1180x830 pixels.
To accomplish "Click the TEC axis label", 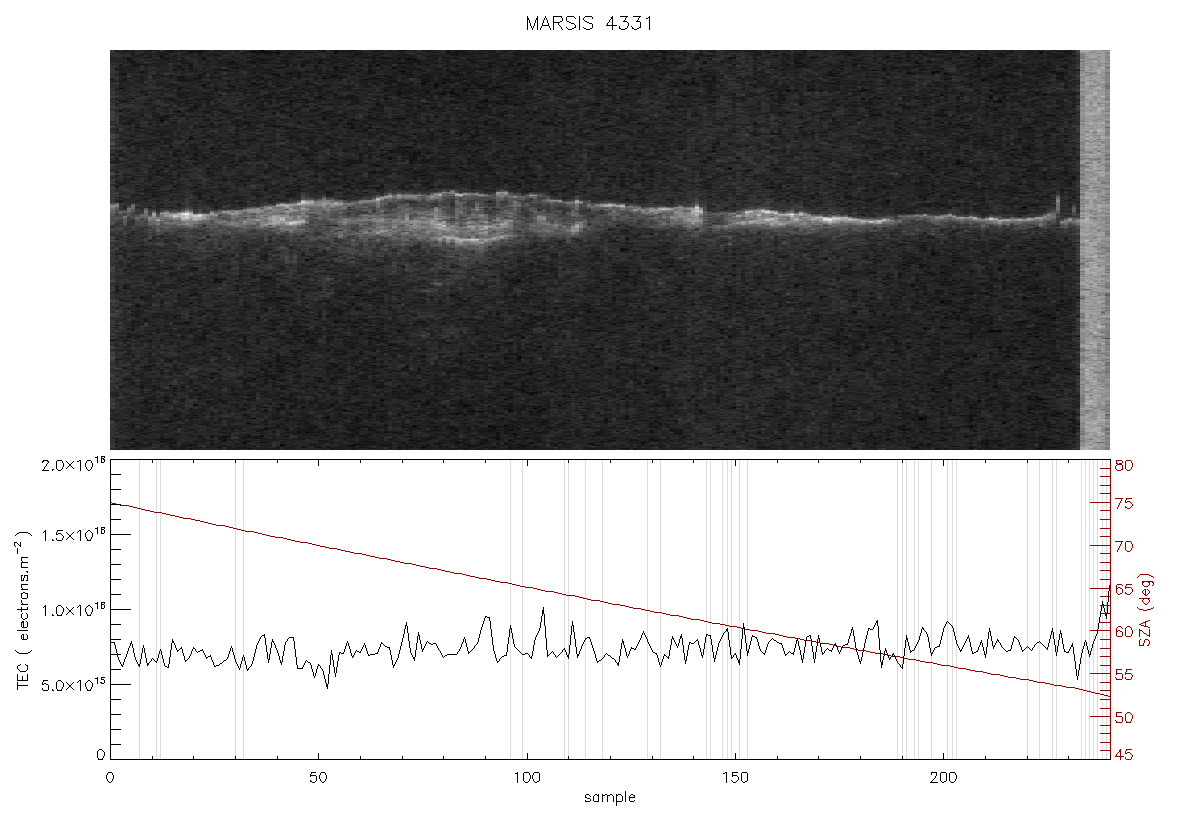I will (x=23, y=610).
